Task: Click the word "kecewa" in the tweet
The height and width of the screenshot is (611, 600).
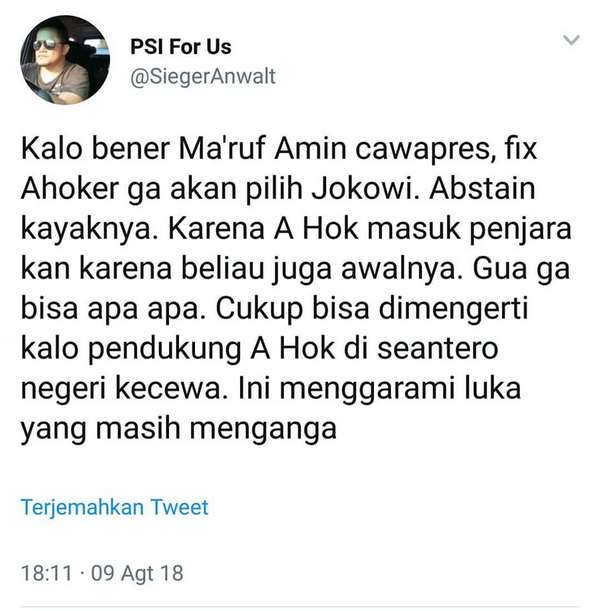Action: coord(171,388)
